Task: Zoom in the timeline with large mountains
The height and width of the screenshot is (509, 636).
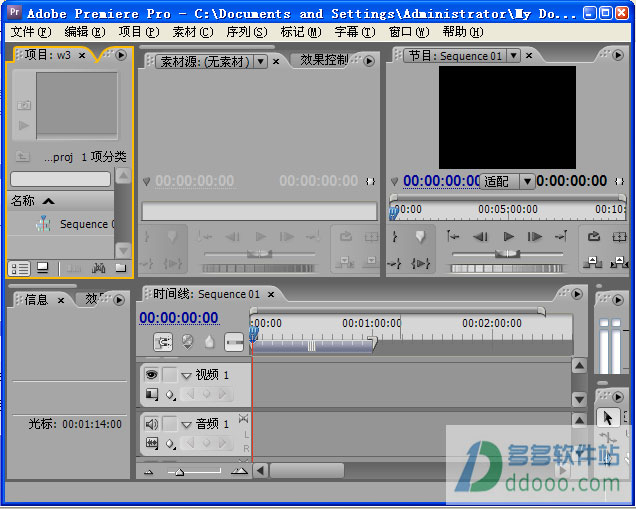Action: (239, 471)
